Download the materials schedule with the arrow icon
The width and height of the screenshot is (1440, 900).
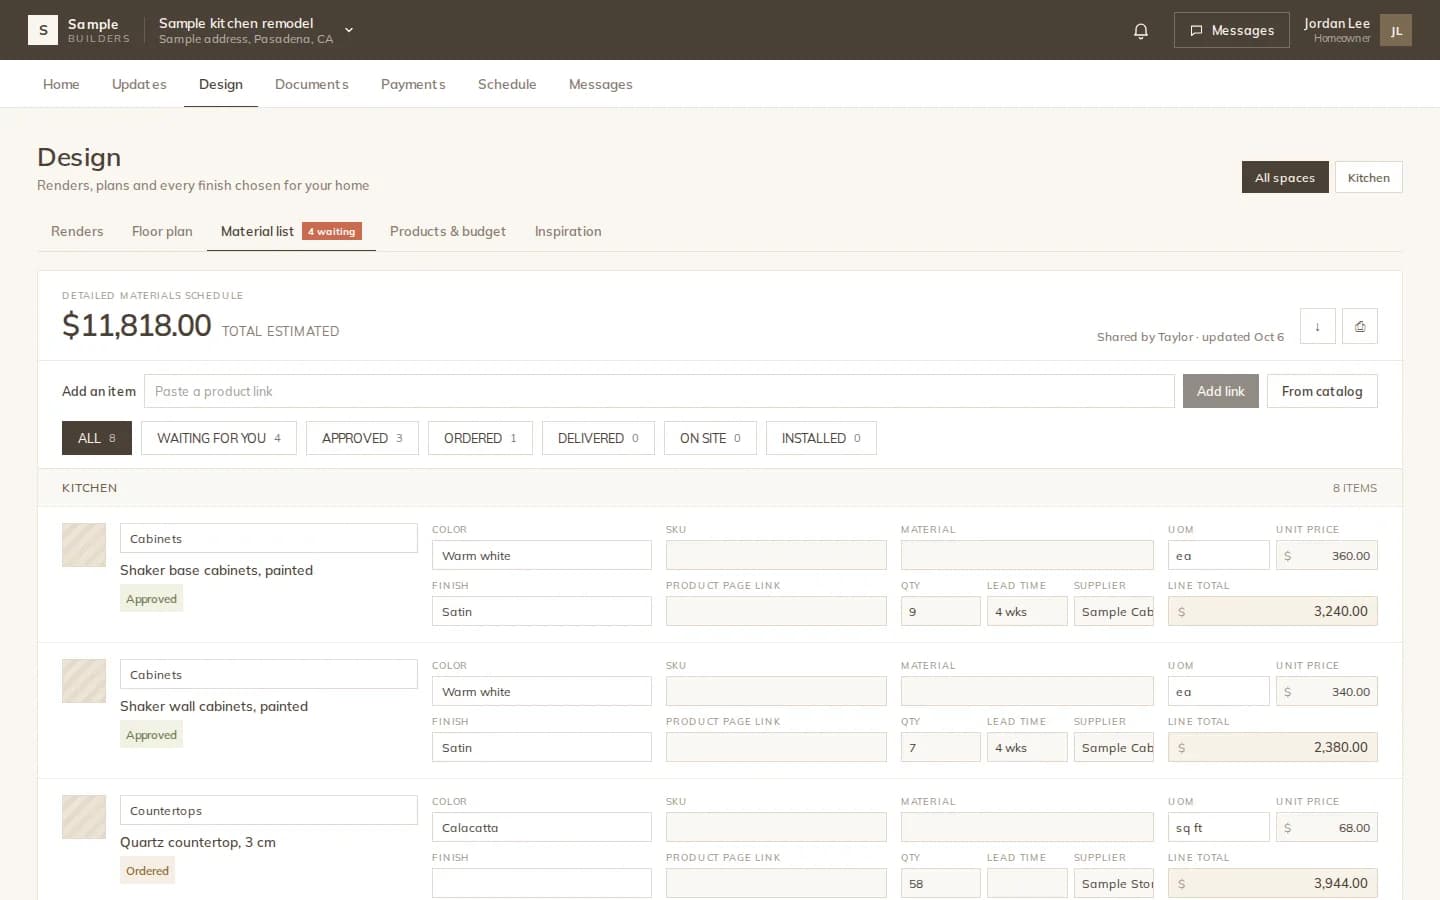(1318, 326)
